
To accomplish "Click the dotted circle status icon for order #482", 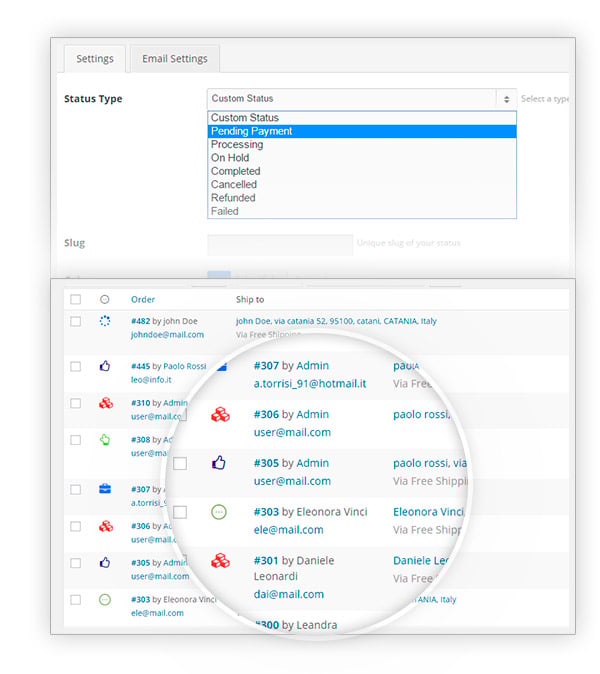I will coord(104,321).
